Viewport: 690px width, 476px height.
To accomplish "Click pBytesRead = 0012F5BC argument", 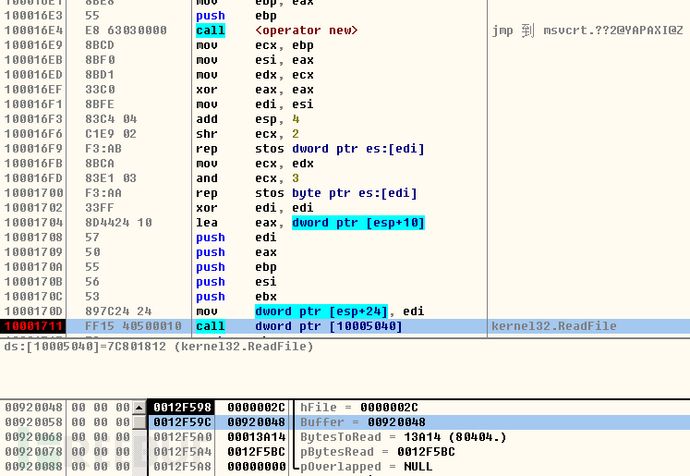I will pyautogui.click(x=378, y=452).
